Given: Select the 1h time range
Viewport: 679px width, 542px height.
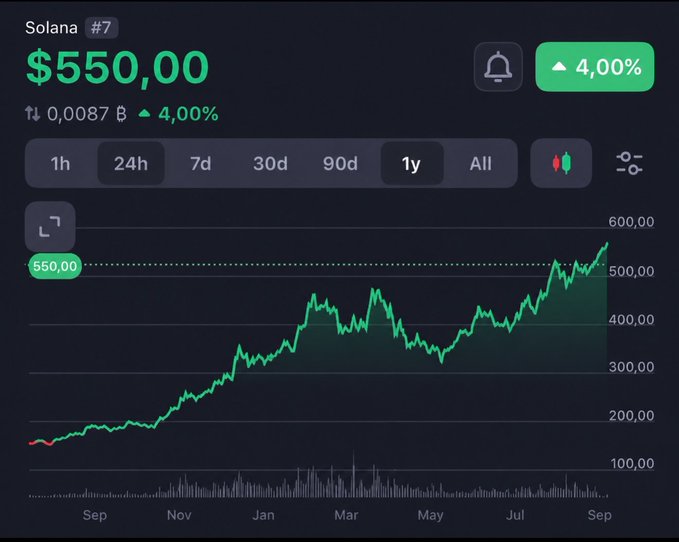Looking at the screenshot, I should pyautogui.click(x=60, y=164).
